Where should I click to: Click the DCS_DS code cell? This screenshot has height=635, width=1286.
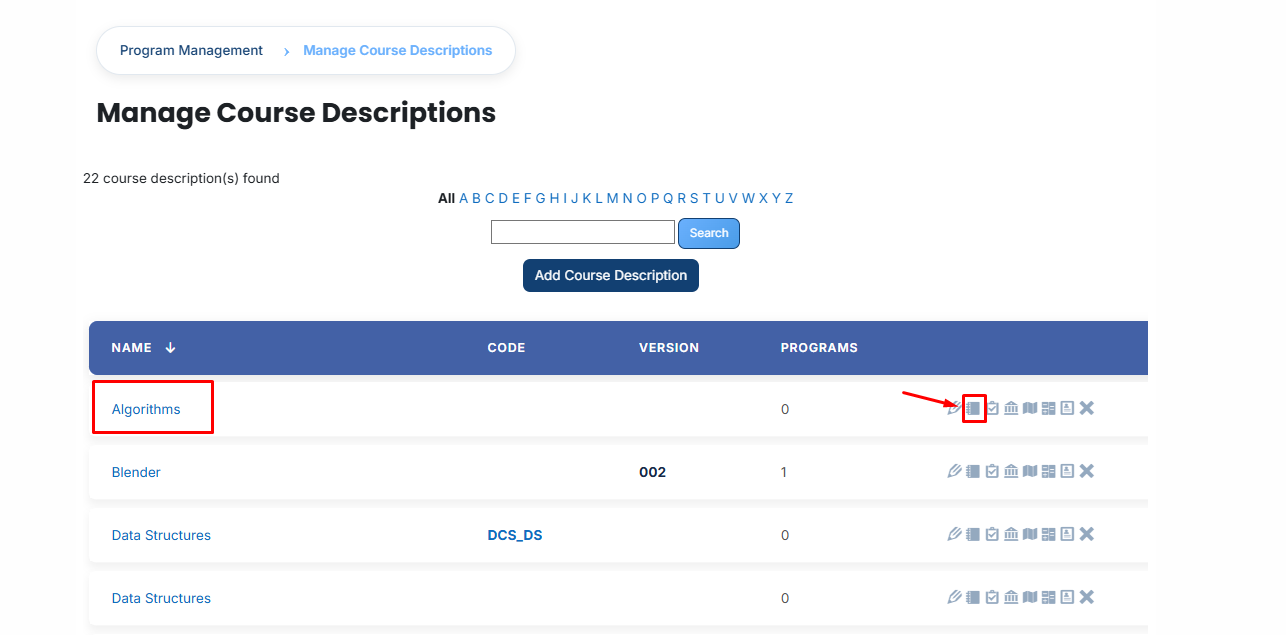[x=515, y=535]
